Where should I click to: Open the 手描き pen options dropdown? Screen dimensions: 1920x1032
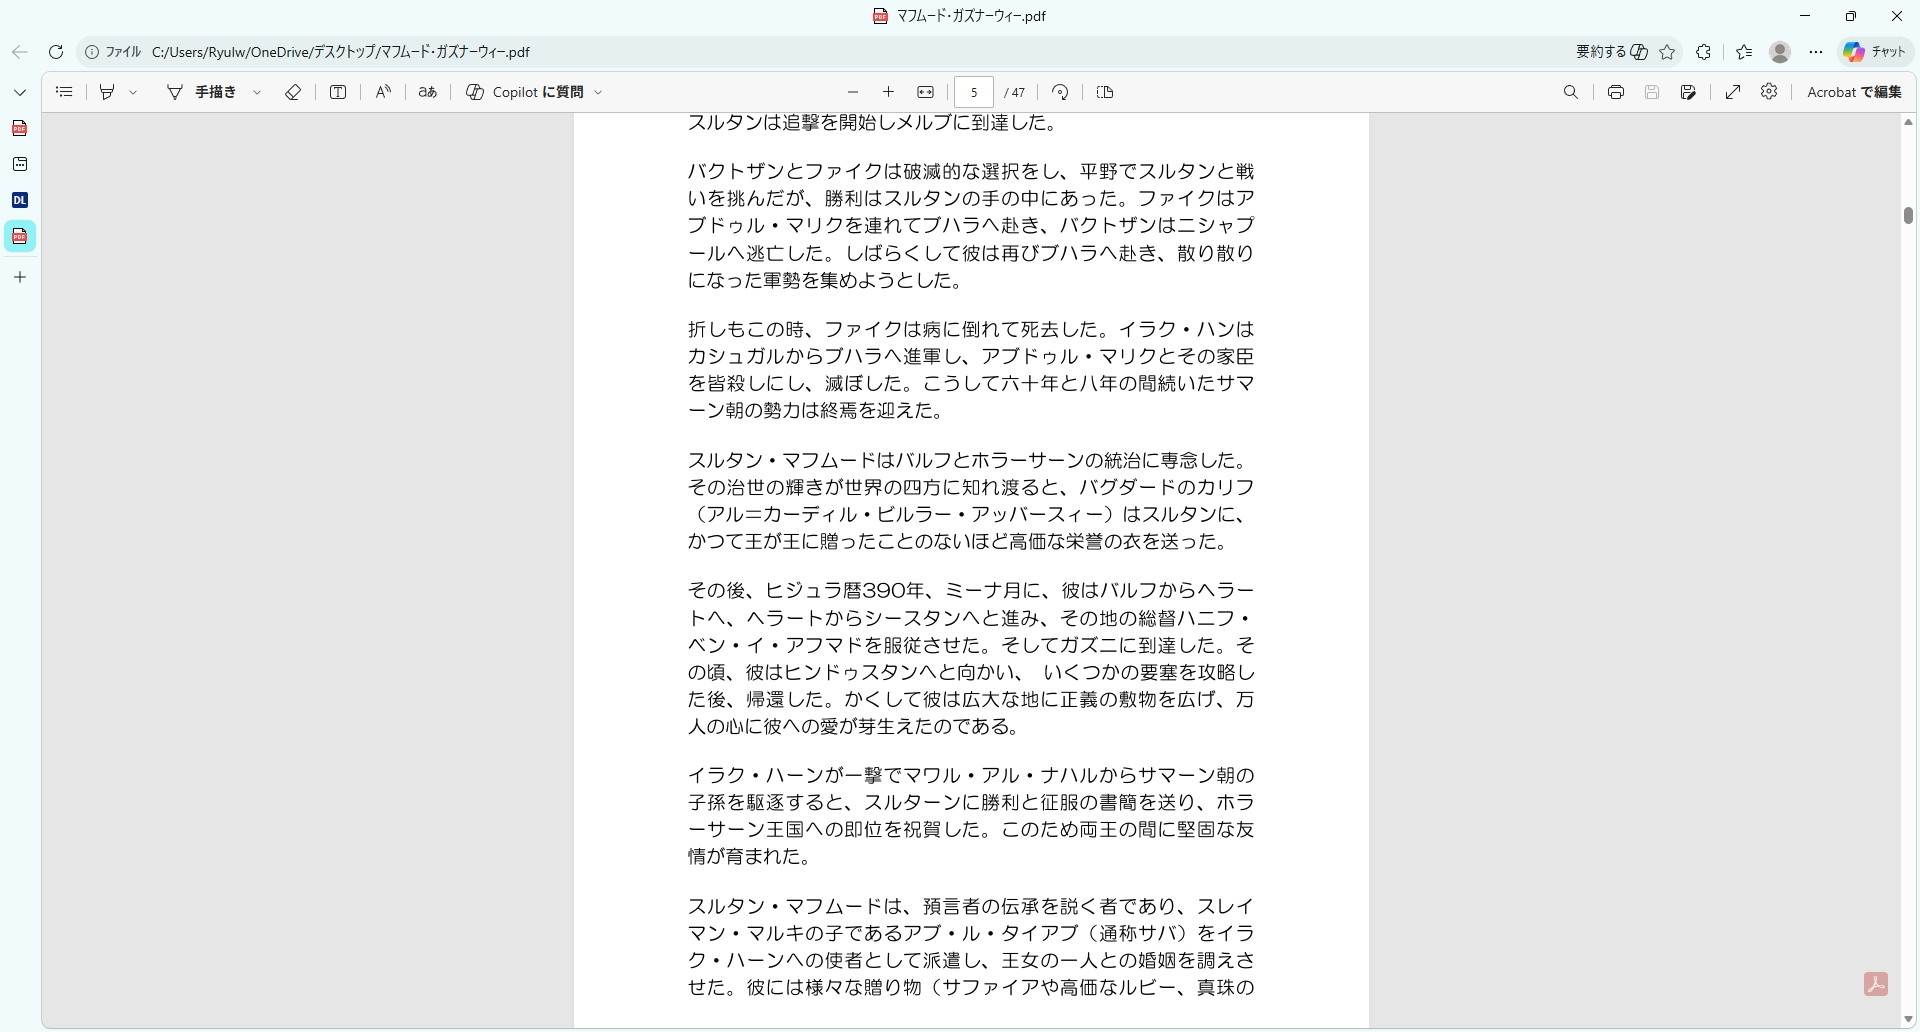coord(257,92)
